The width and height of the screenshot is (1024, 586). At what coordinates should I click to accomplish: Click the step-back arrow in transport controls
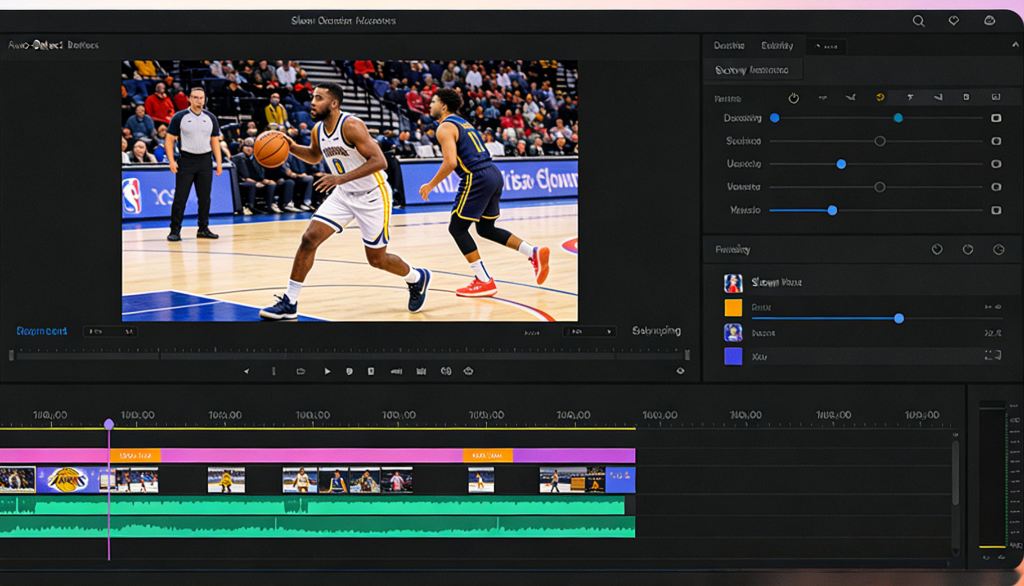click(x=247, y=371)
